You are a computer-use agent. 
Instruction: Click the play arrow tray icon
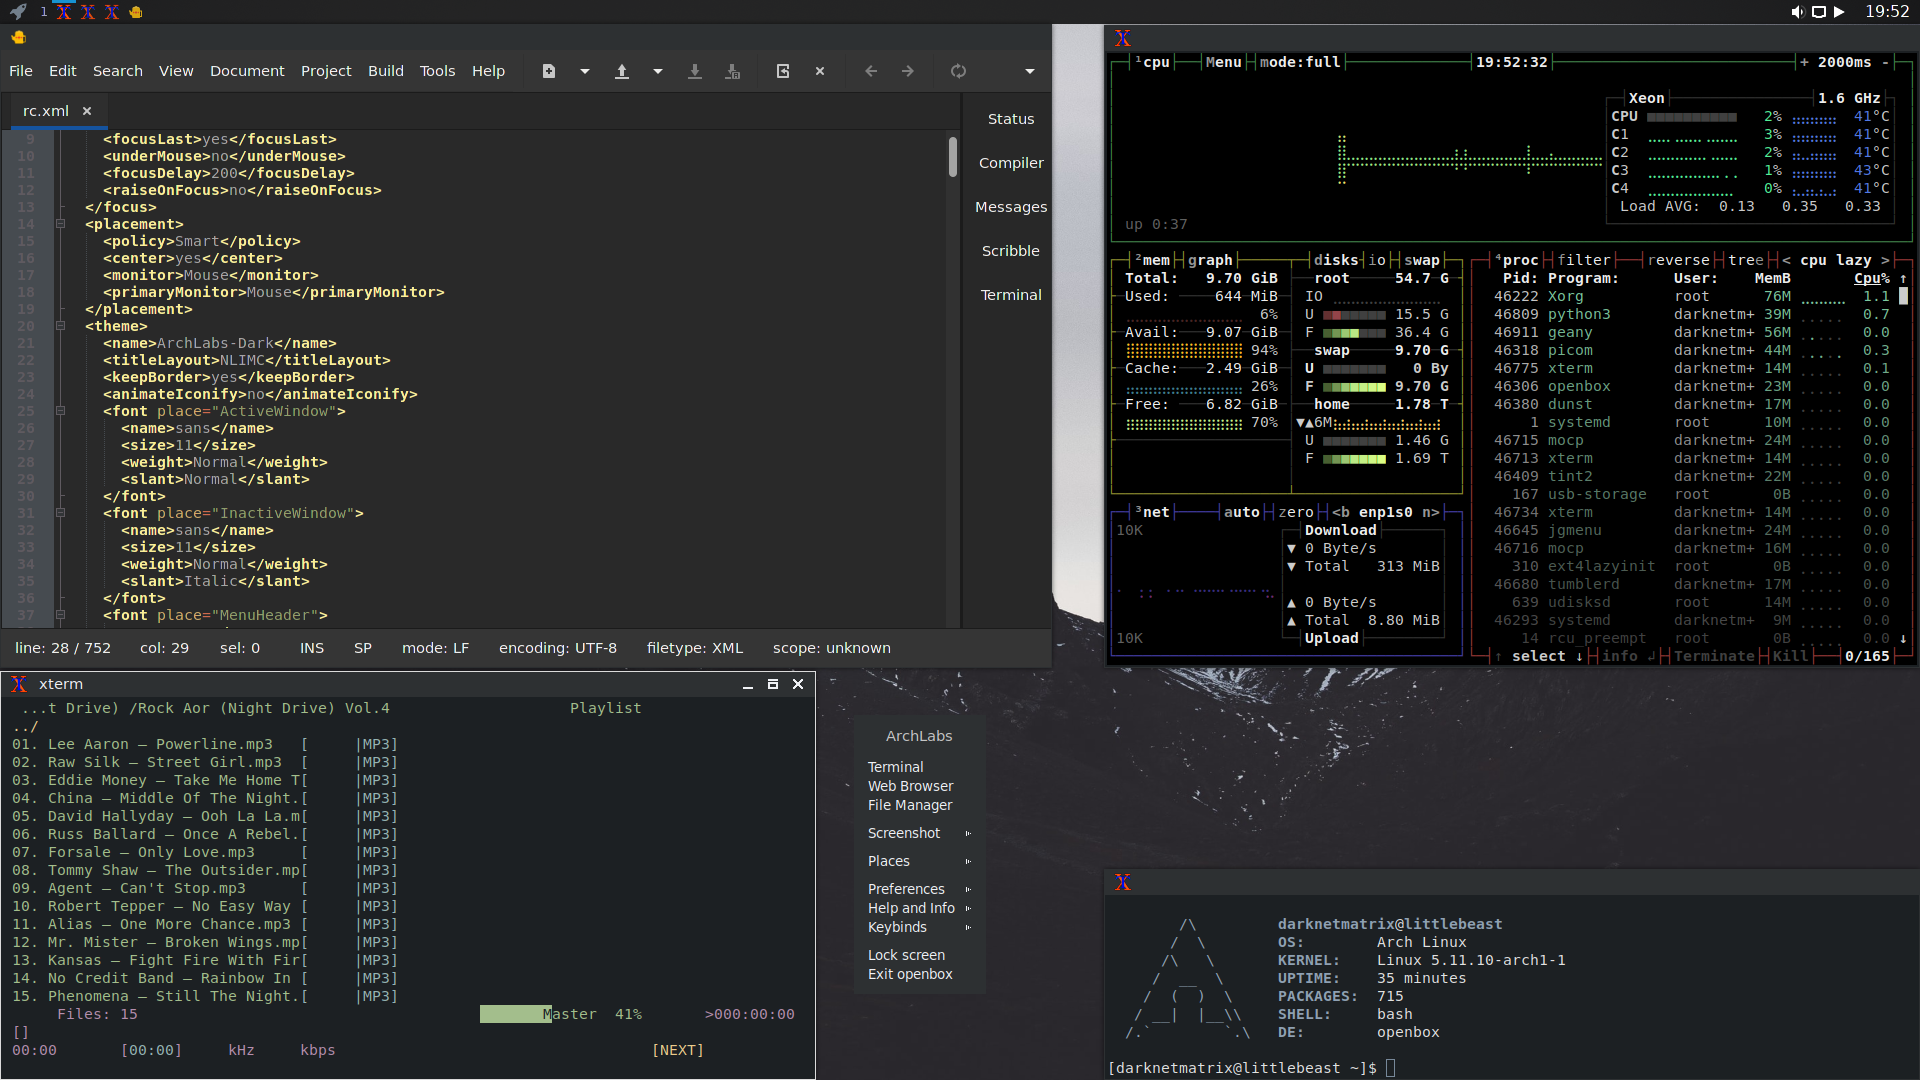tap(1839, 12)
